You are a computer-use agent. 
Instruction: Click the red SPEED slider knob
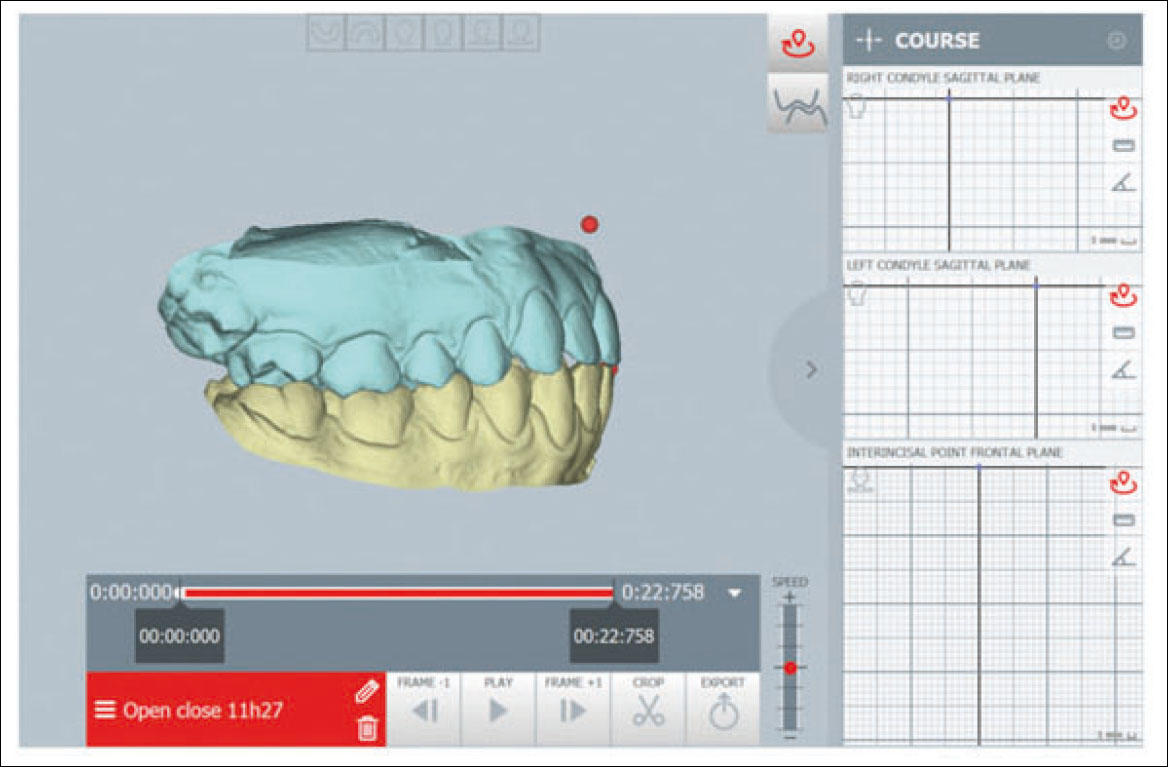(x=790, y=667)
